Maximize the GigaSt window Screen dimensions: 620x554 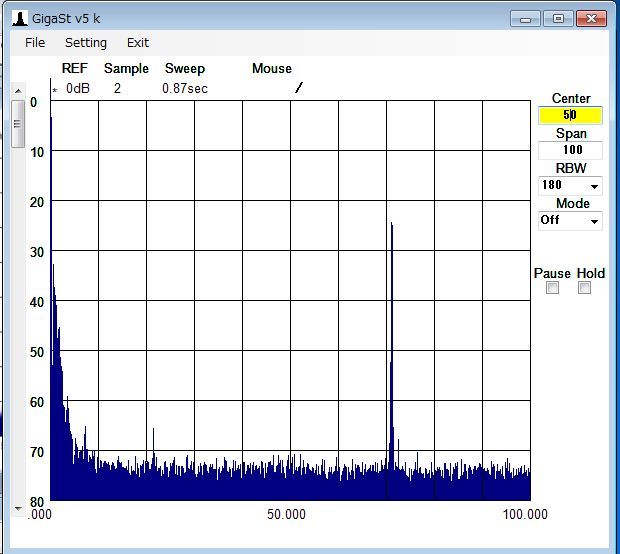click(558, 19)
